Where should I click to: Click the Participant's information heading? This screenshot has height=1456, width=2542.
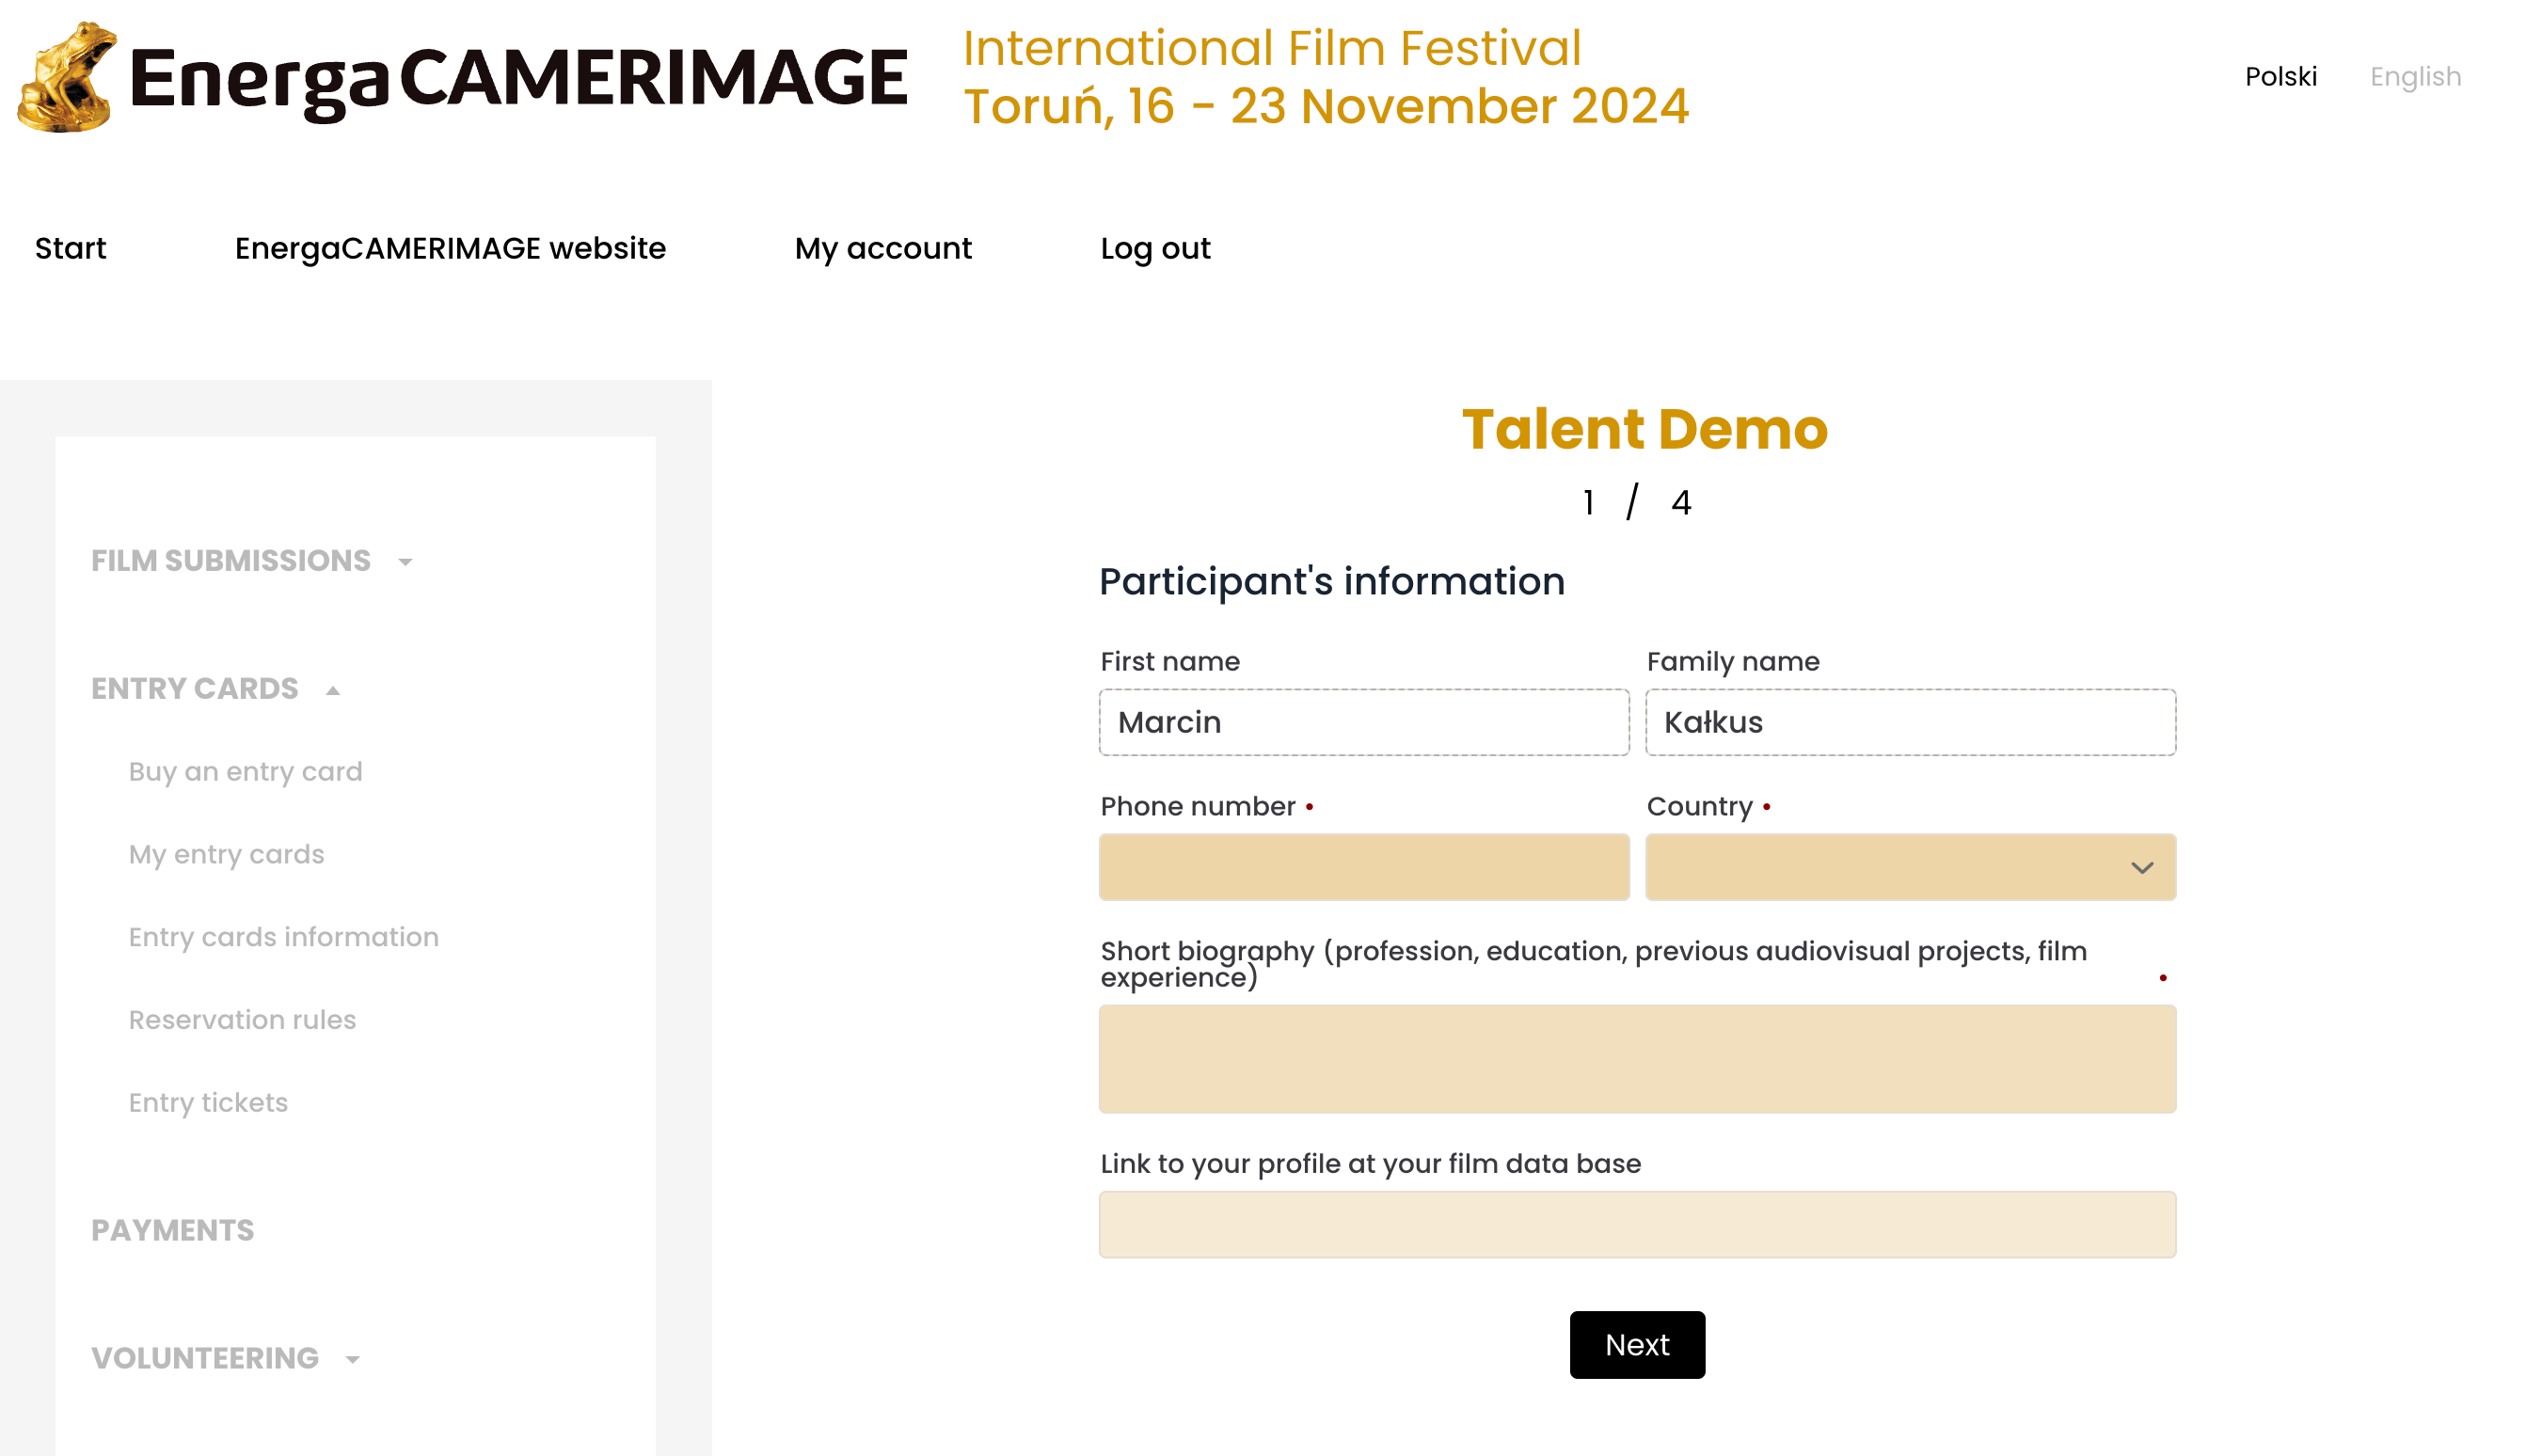1332,582
